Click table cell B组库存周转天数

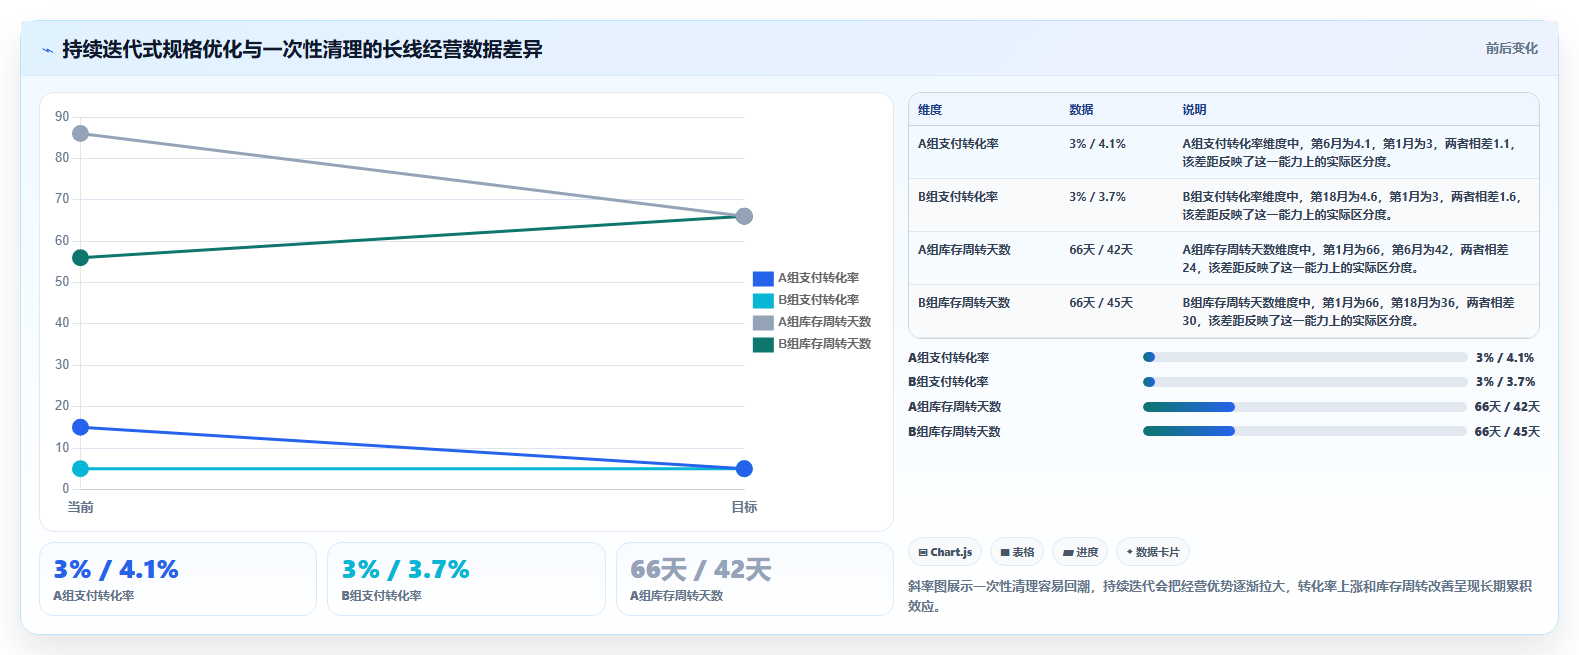pyautogui.click(x=964, y=303)
